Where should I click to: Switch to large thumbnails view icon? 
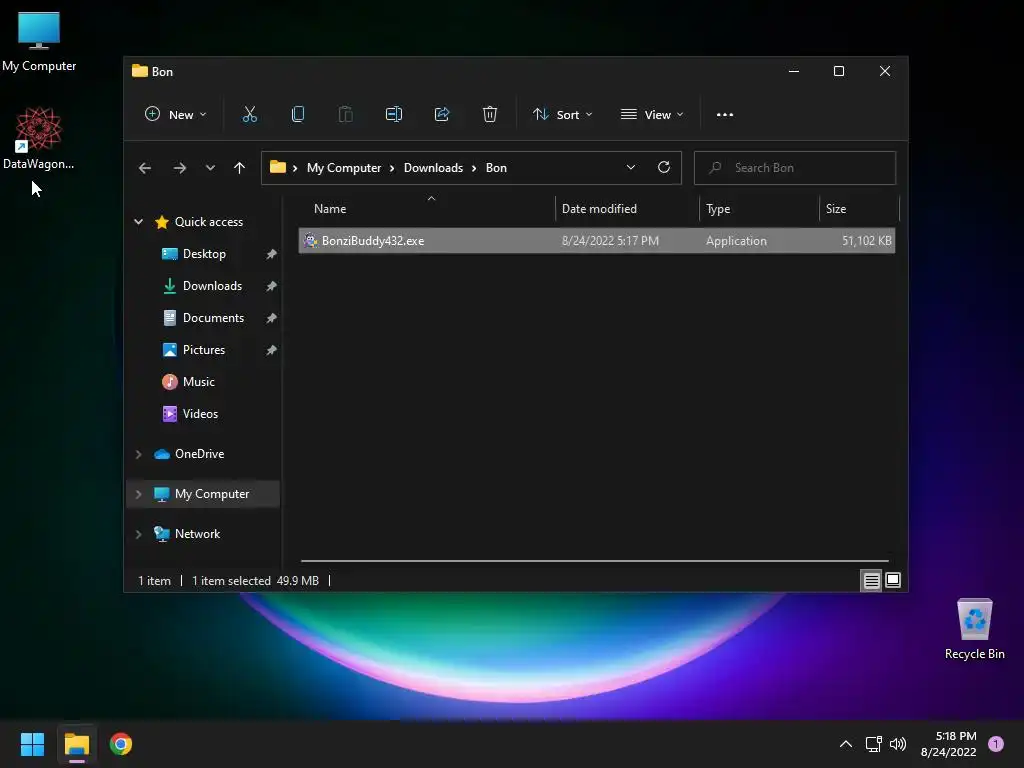[893, 580]
